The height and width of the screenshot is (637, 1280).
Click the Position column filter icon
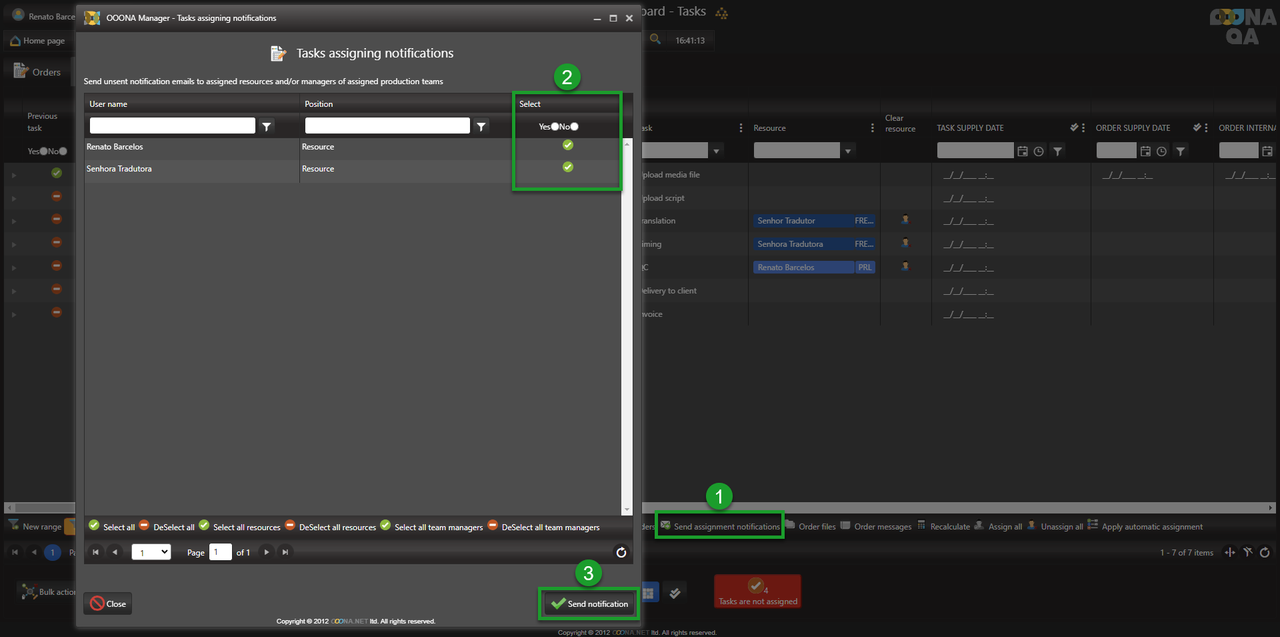[x=481, y=127]
